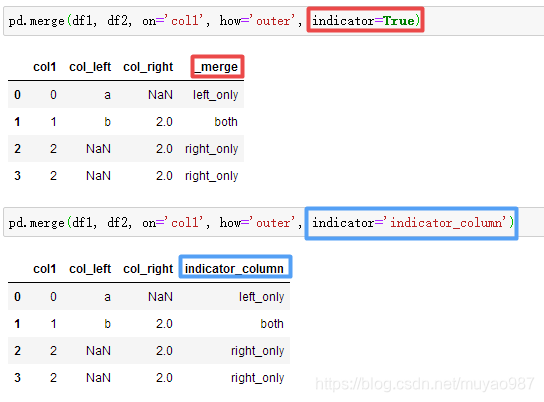Click the indicator_column column header
Screen dimensions: 544x402
click(234, 268)
